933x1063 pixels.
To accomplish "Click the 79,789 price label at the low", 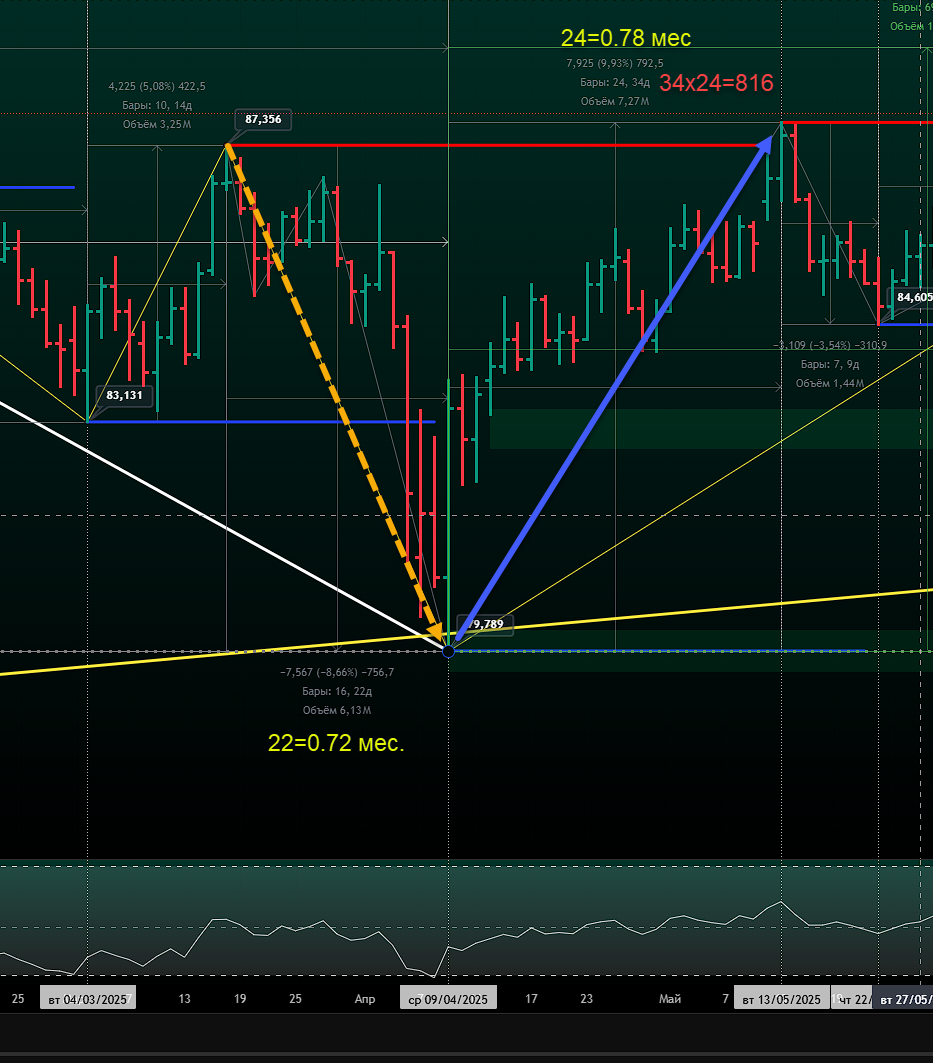I will click(485, 624).
